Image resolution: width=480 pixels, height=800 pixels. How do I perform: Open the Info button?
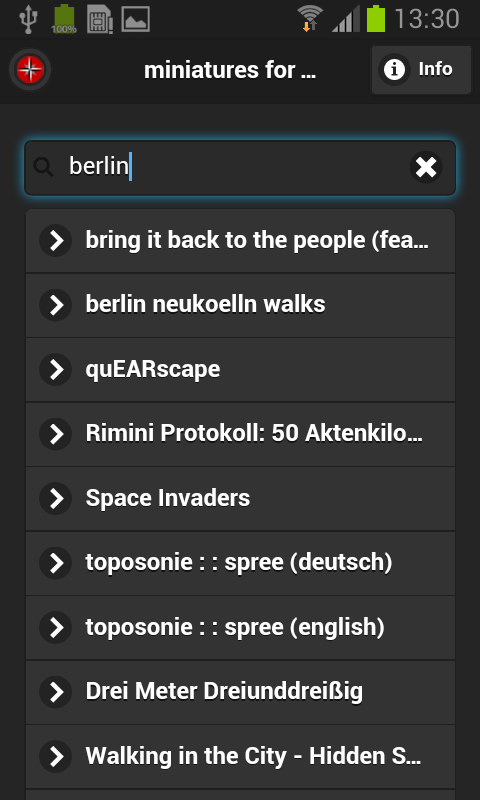pyautogui.click(x=421, y=70)
